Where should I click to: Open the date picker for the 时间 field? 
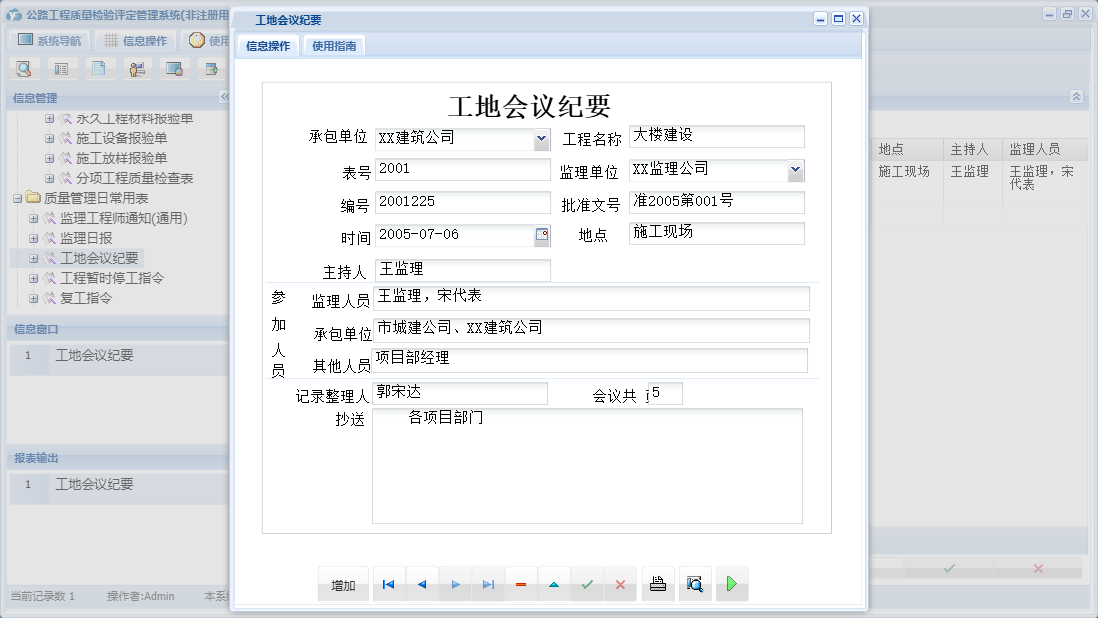(541, 234)
